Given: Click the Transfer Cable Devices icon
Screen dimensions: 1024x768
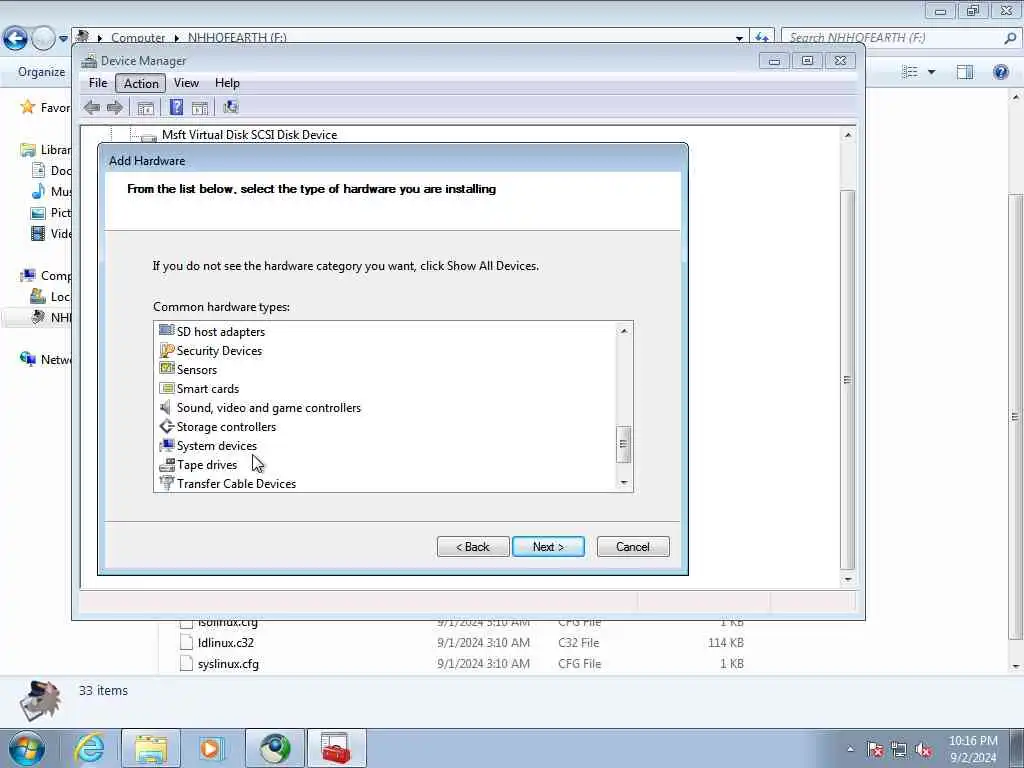Looking at the screenshot, I should 167,483.
